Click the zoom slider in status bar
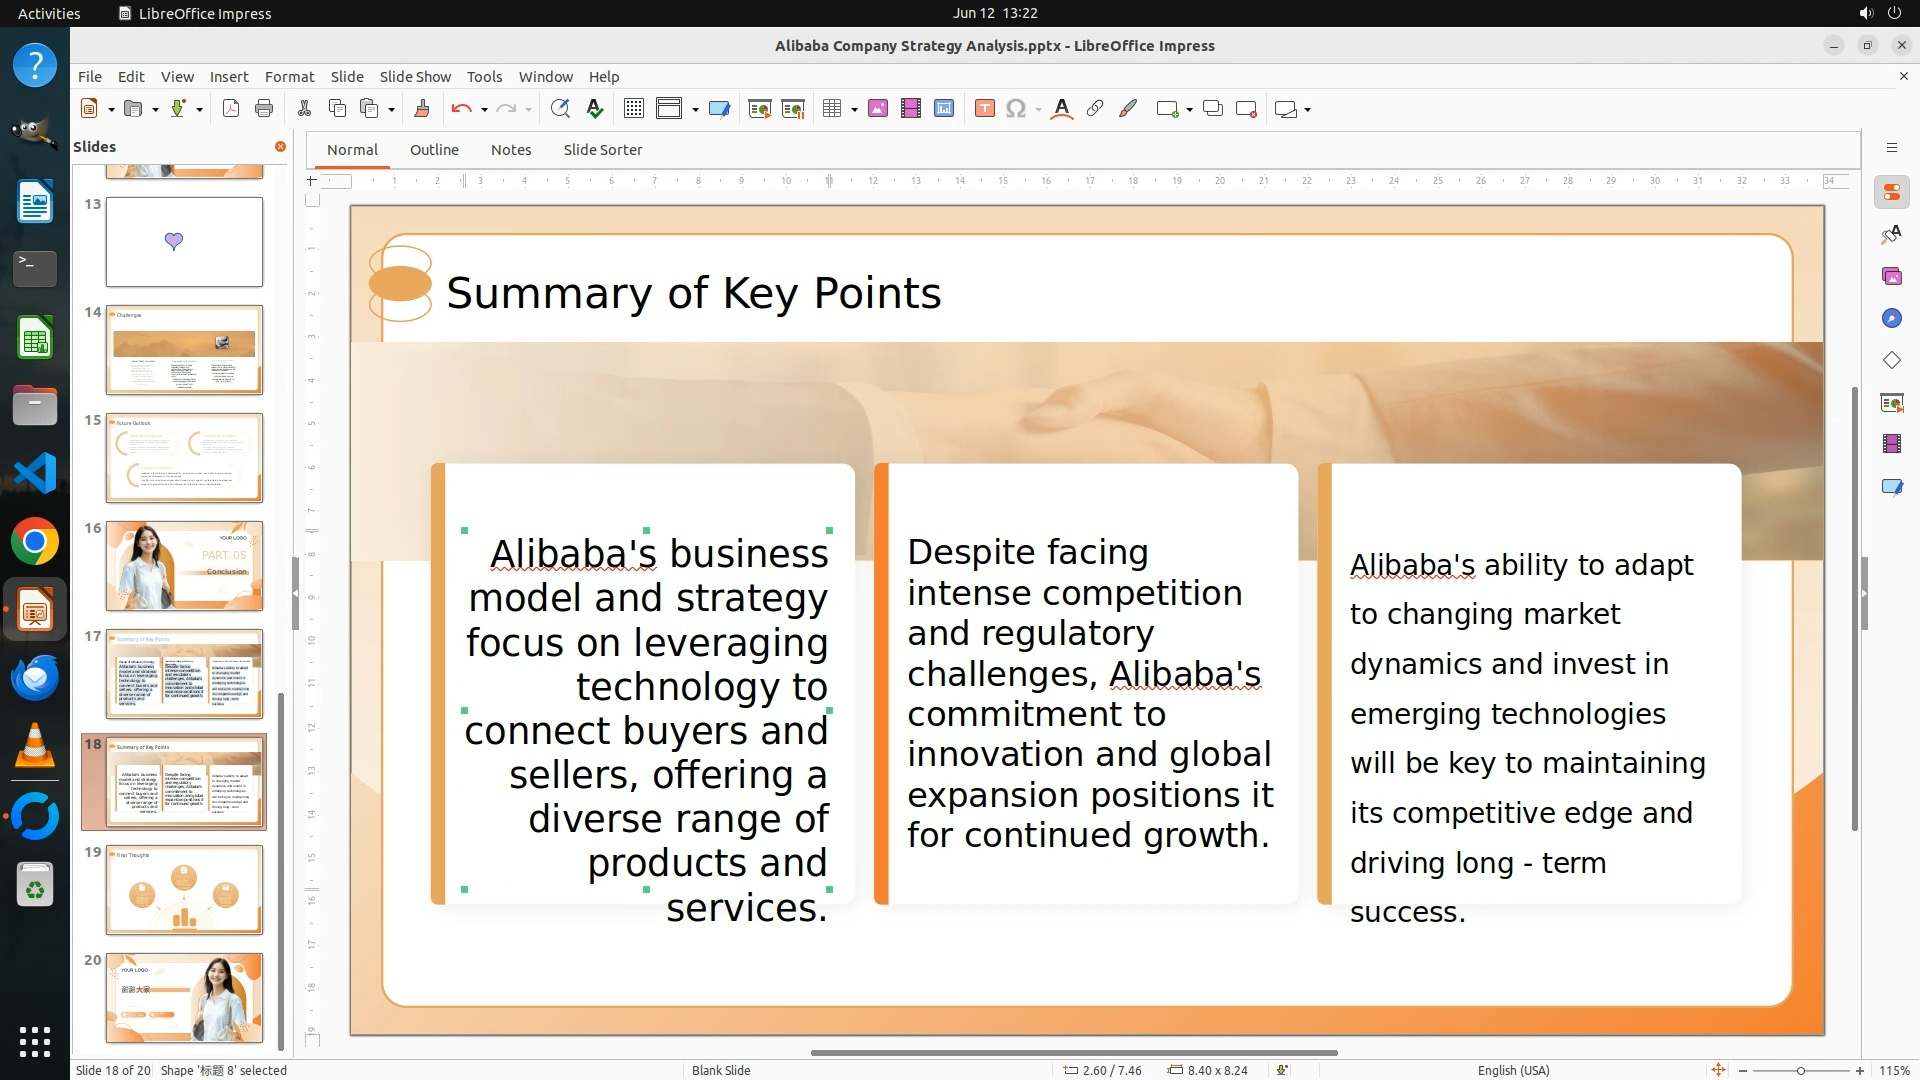 pyautogui.click(x=1800, y=1070)
